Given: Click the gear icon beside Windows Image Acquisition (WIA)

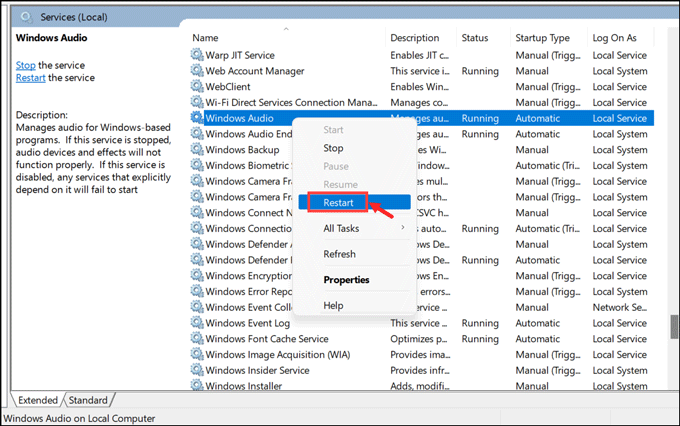Looking at the screenshot, I should pyautogui.click(x=197, y=354).
